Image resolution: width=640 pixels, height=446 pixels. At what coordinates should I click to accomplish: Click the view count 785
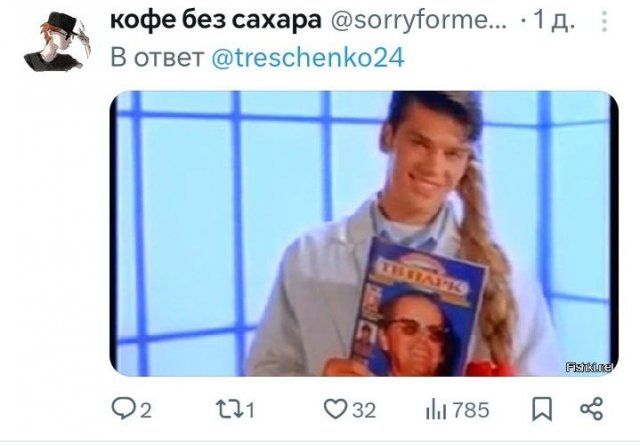(471, 410)
